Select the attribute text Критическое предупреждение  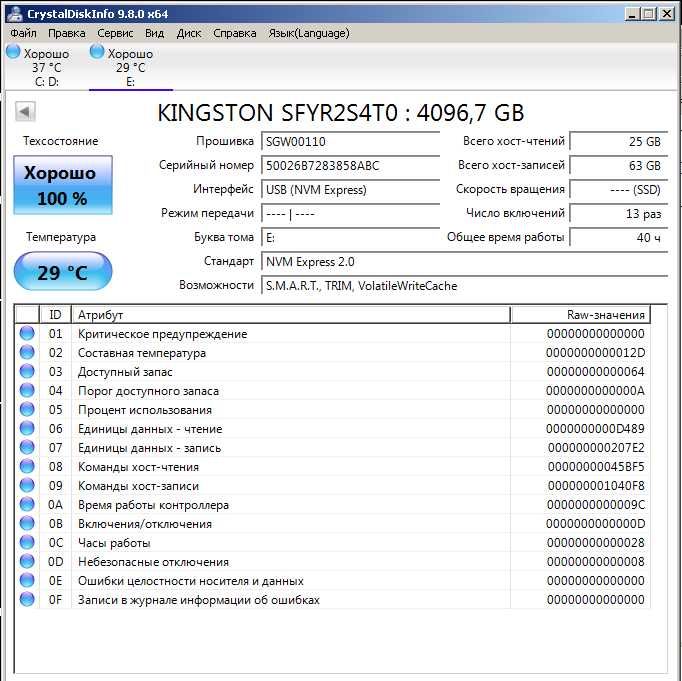pos(163,334)
